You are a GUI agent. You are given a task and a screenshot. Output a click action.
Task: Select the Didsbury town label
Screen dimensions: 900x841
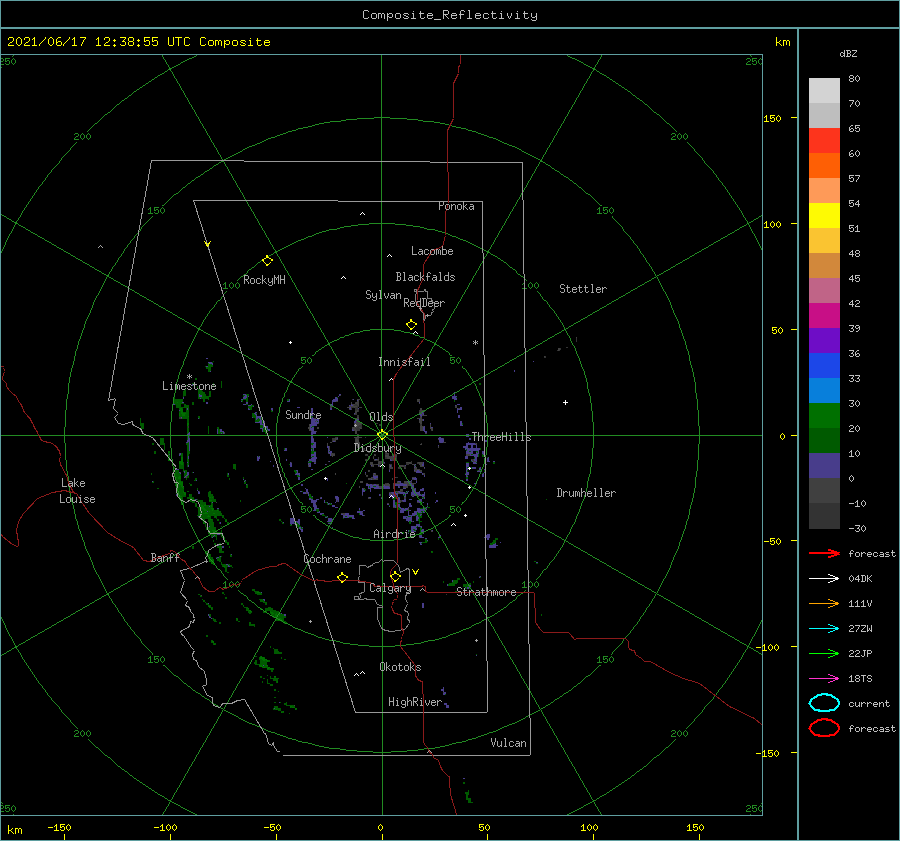(377, 448)
